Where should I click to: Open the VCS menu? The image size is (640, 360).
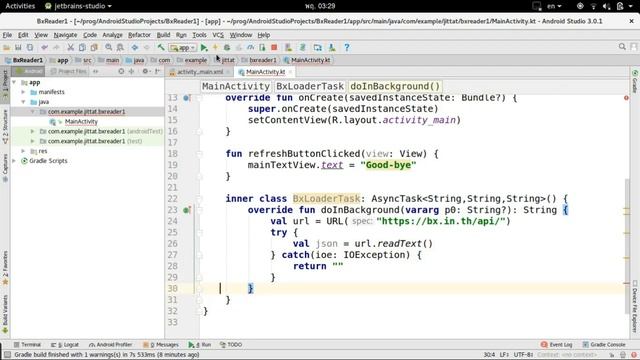[218, 35]
